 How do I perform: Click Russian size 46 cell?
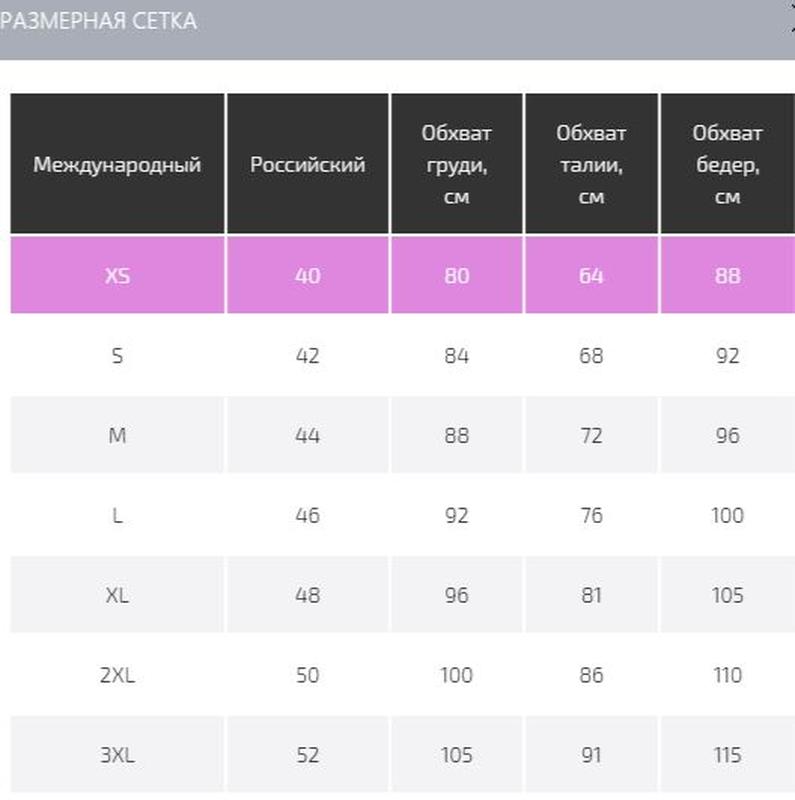308,515
